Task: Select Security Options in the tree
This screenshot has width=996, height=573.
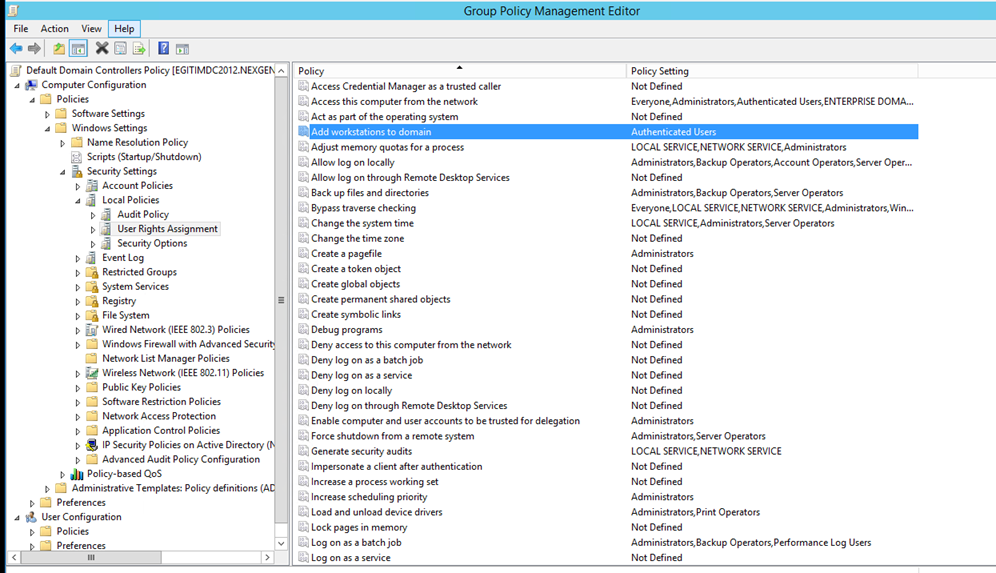Action: point(152,243)
